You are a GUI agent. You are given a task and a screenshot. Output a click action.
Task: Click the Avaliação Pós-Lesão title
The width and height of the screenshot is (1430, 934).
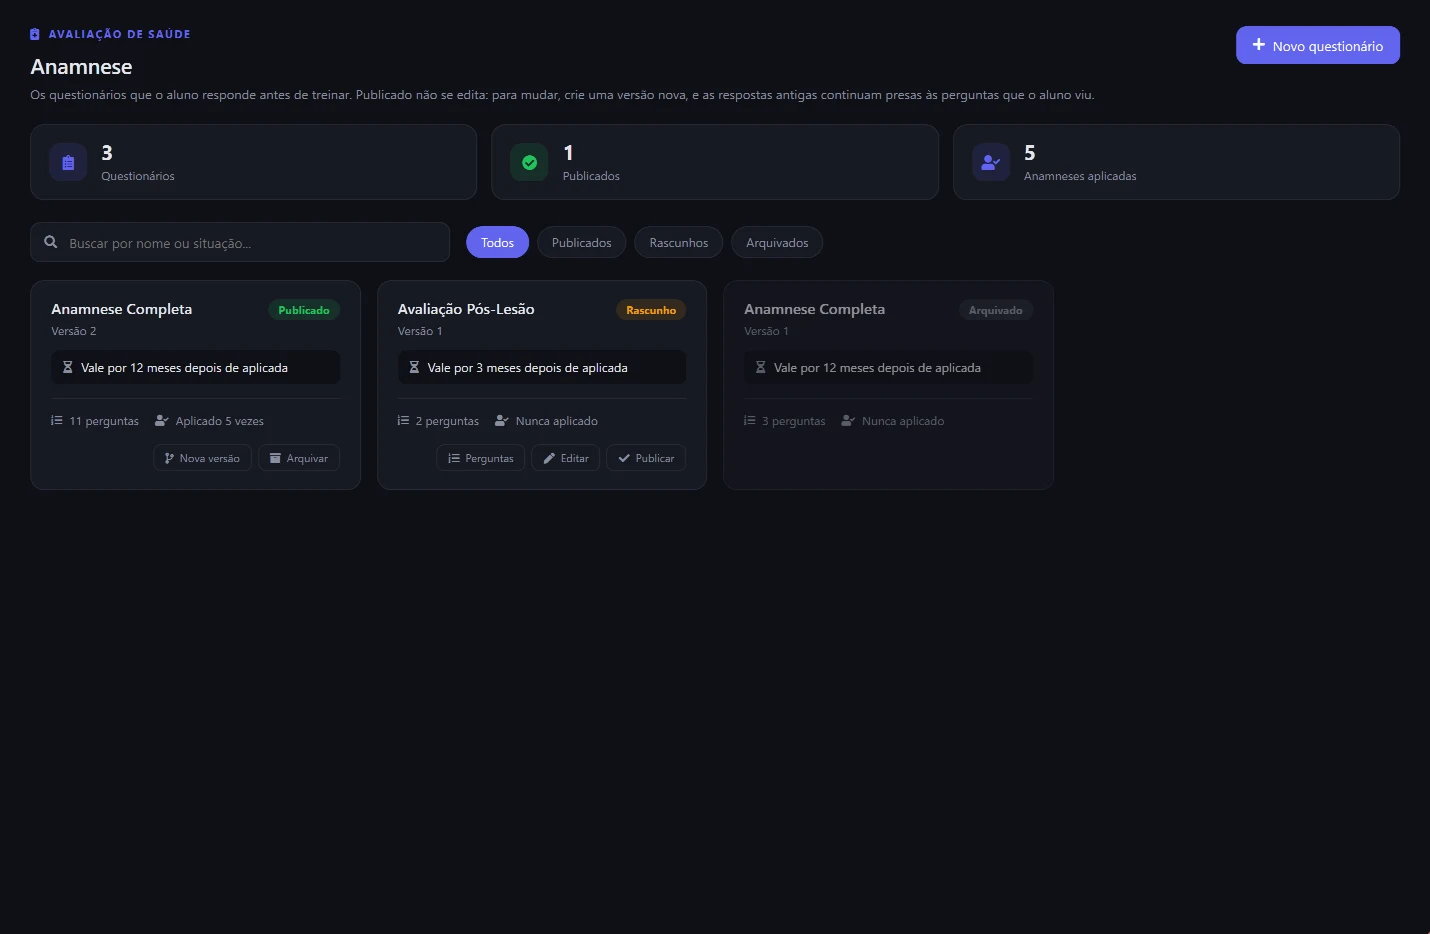tap(466, 309)
